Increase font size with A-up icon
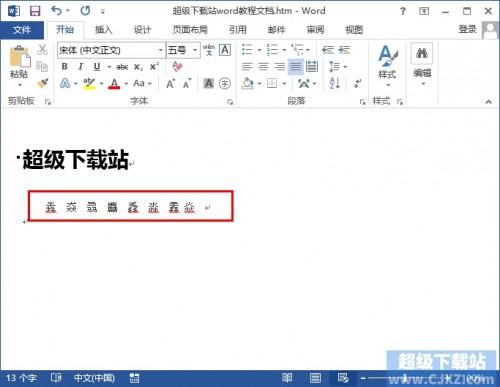500x387 pixels. pyautogui.click(x=170, y=83)
